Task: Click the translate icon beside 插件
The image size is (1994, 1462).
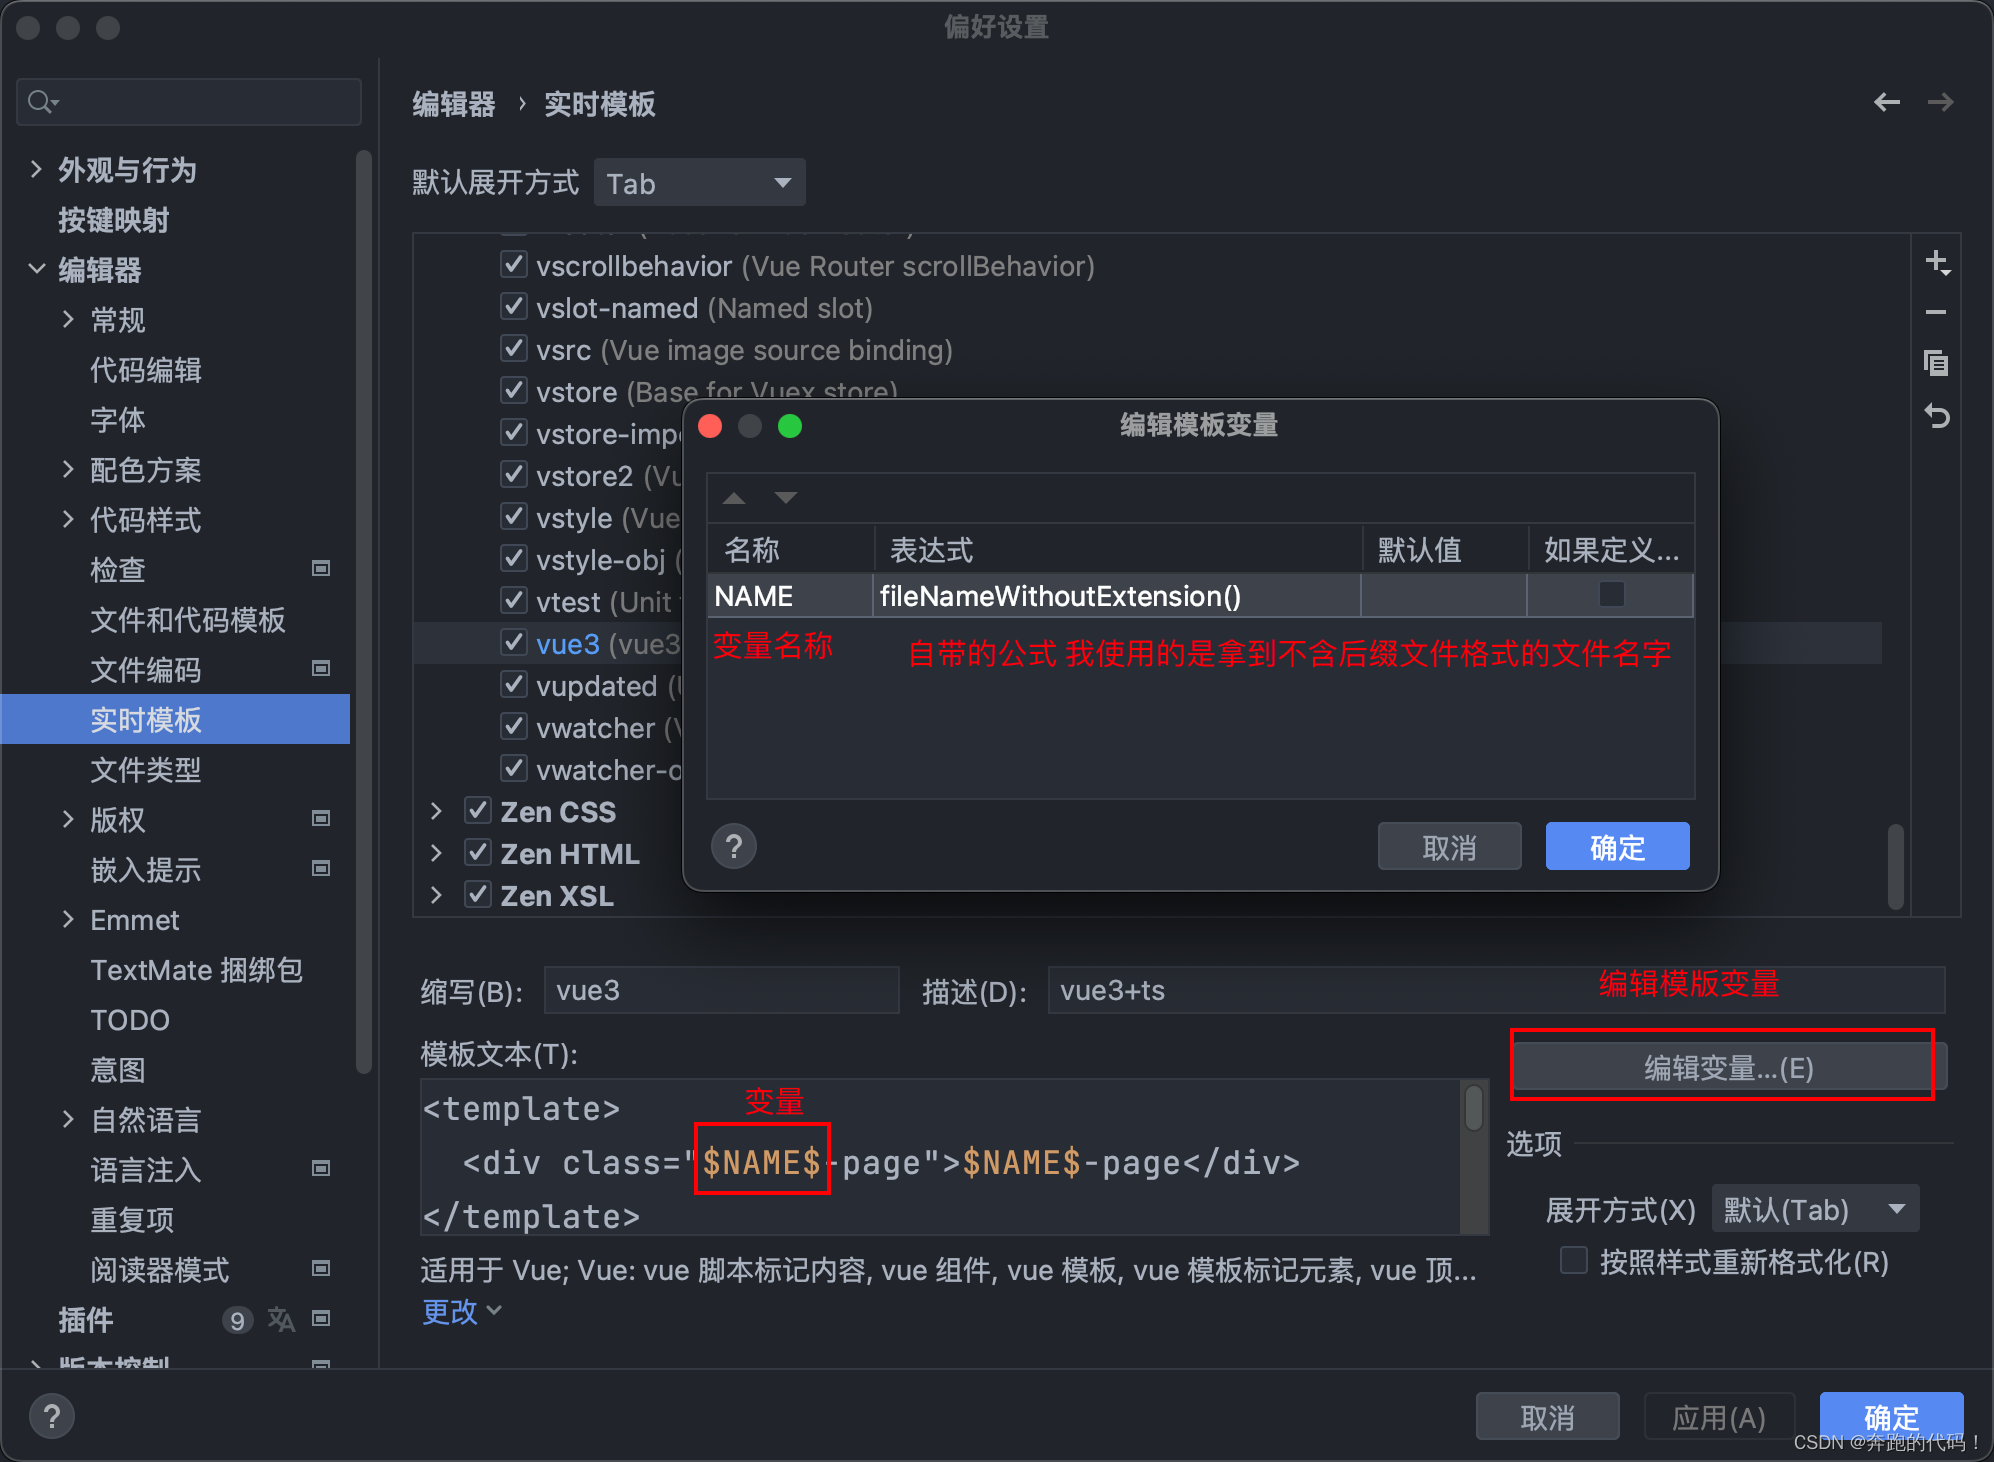Action: [x=281, y=1320]
